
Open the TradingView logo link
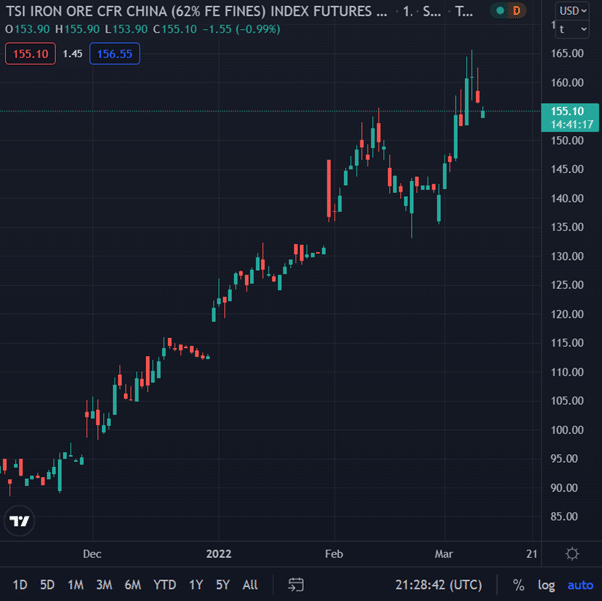19,521
